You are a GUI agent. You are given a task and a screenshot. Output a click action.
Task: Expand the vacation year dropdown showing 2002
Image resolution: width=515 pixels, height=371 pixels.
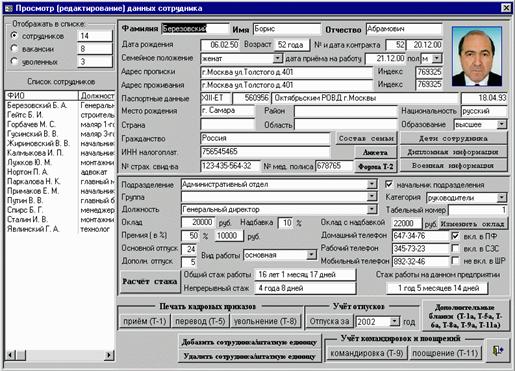pos(395,322)
